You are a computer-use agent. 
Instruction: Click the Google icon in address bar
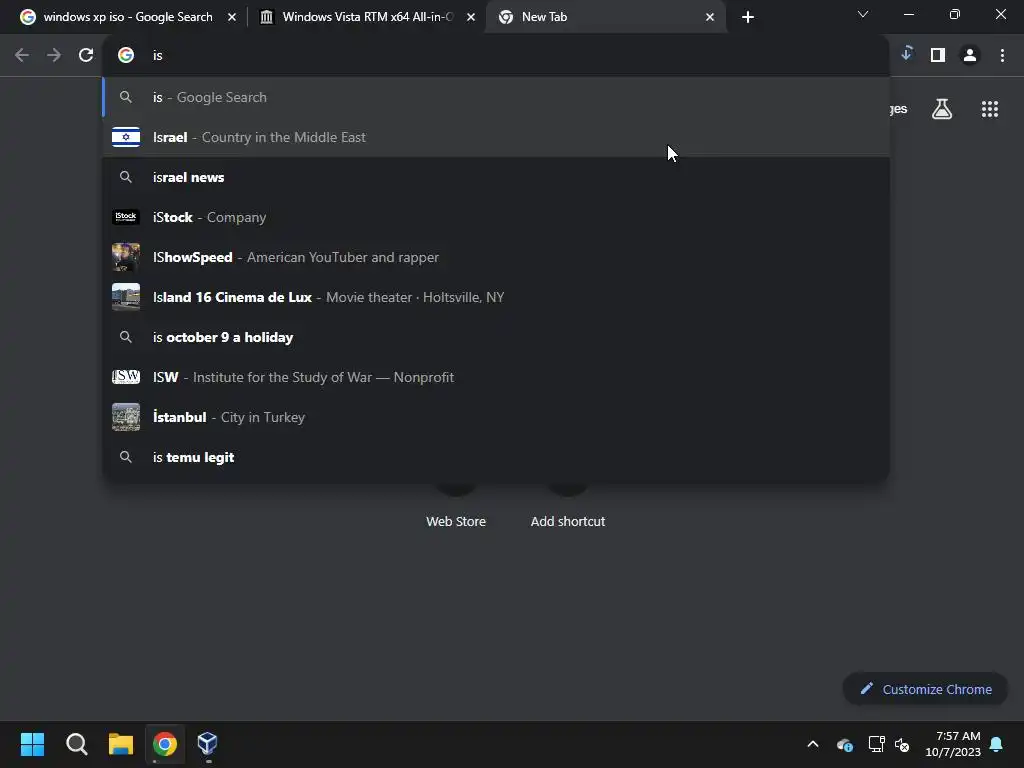coord(126,56)
